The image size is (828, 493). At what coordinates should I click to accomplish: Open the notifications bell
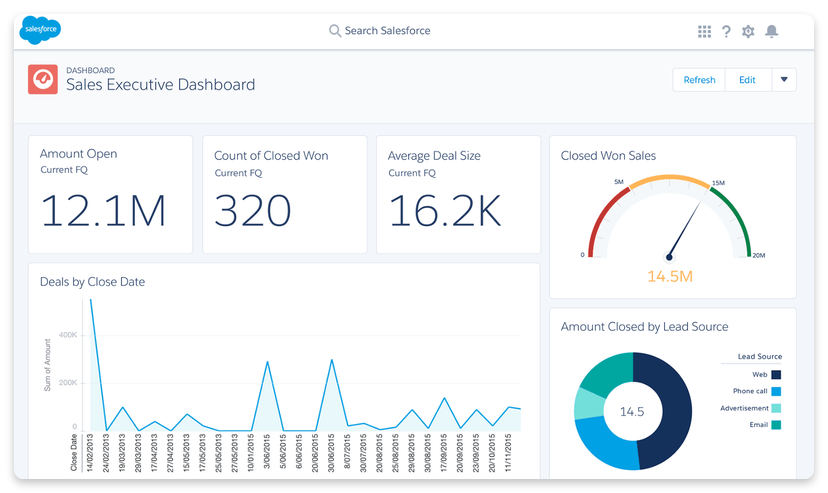pyautogui.click(x=771, y=32)
